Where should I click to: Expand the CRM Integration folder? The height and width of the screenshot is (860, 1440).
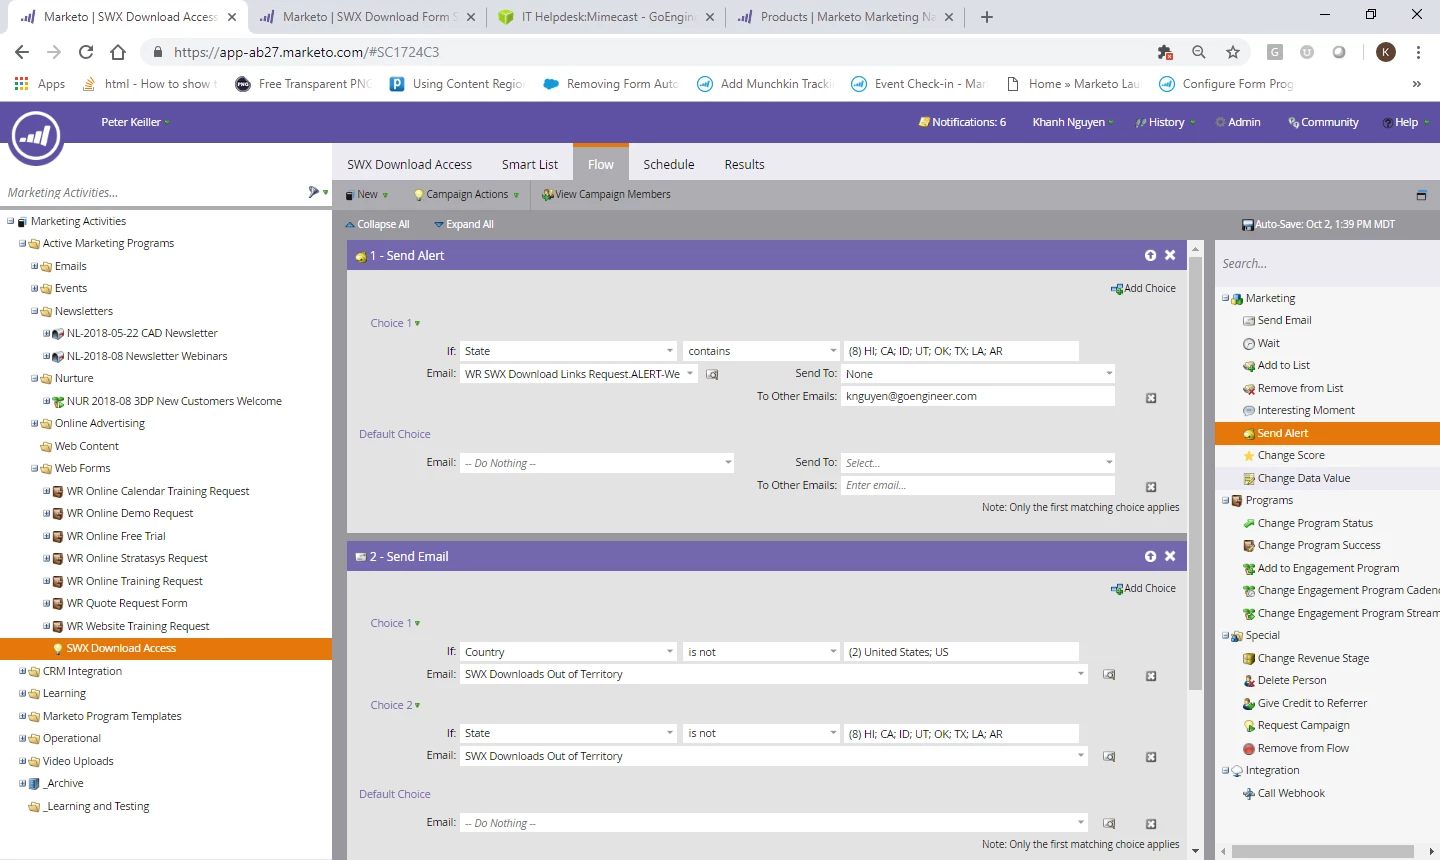coord(22,671)
